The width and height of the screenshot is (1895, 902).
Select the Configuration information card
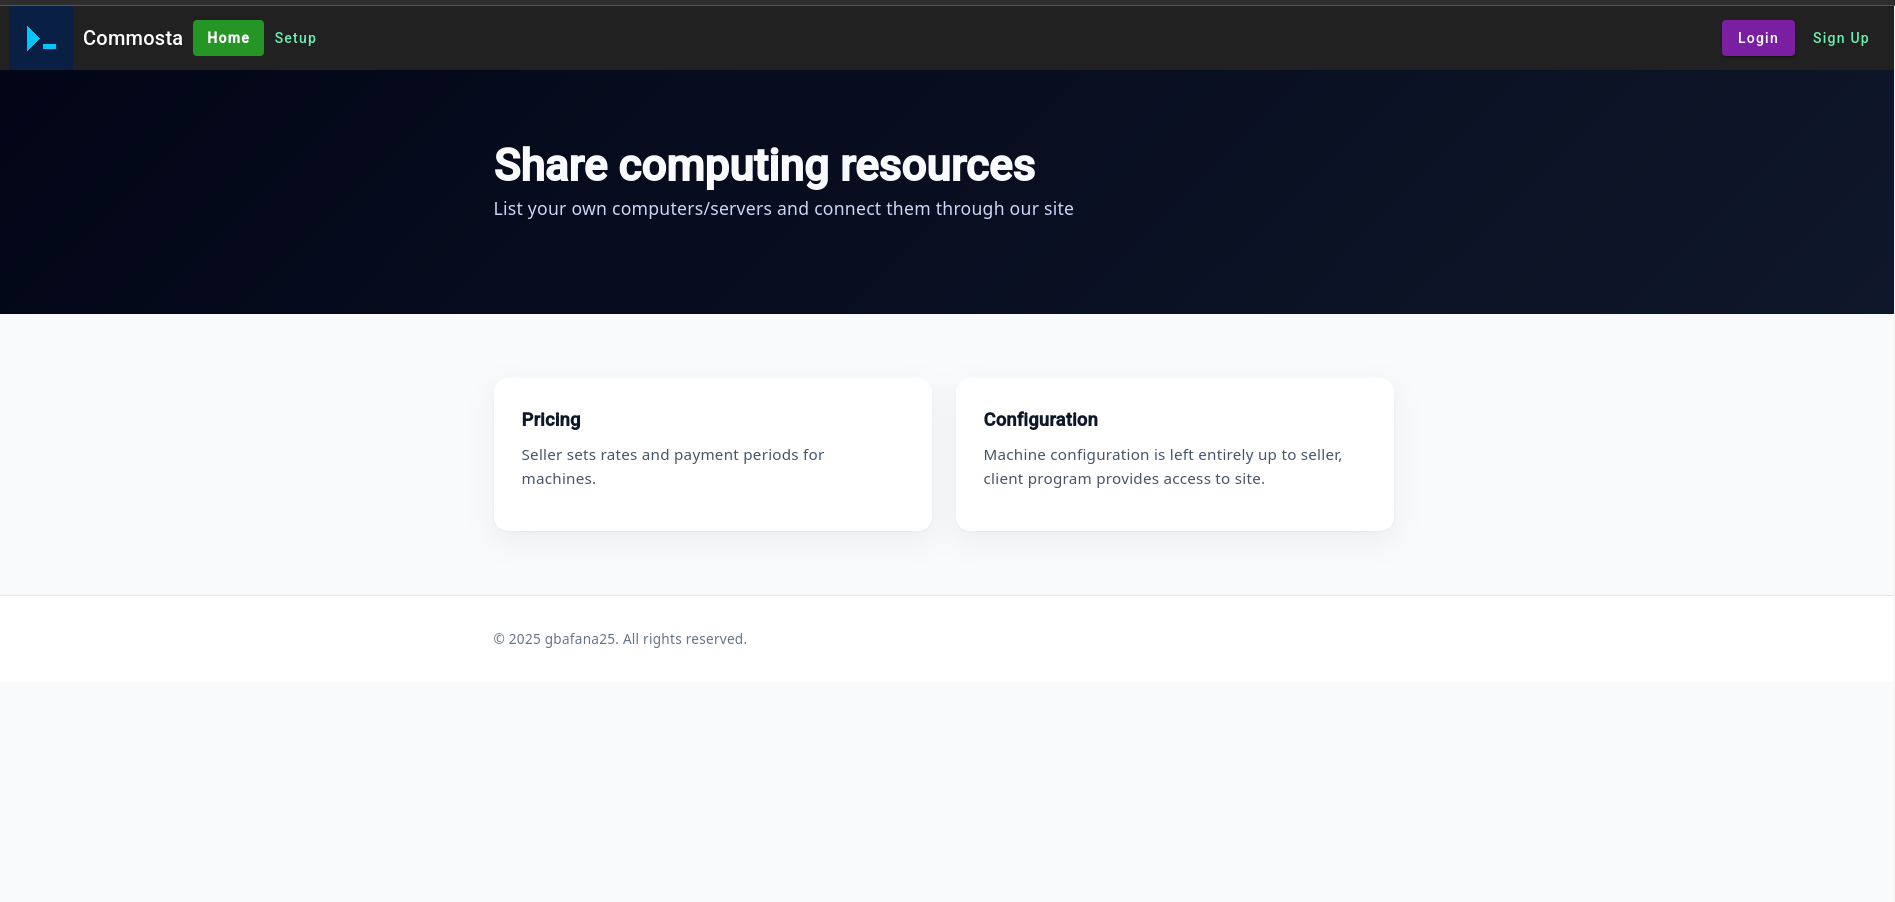tap(1174, 454)
